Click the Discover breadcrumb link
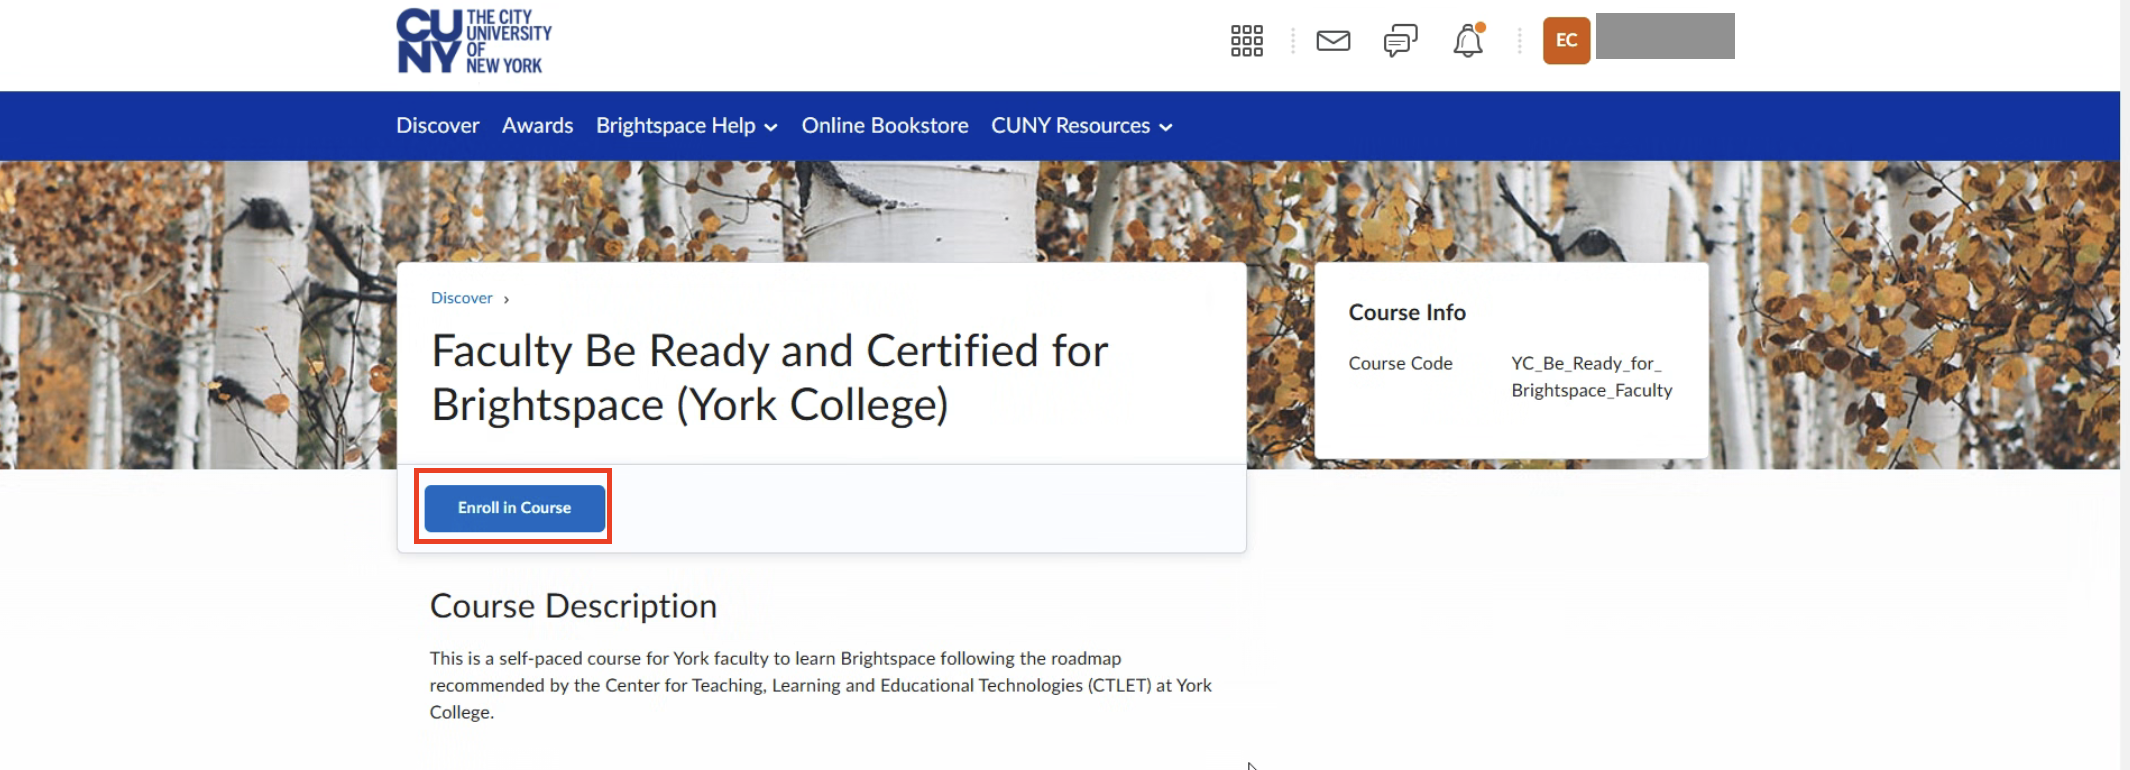This screenshot has height=770, width=2130. point(461,298)
